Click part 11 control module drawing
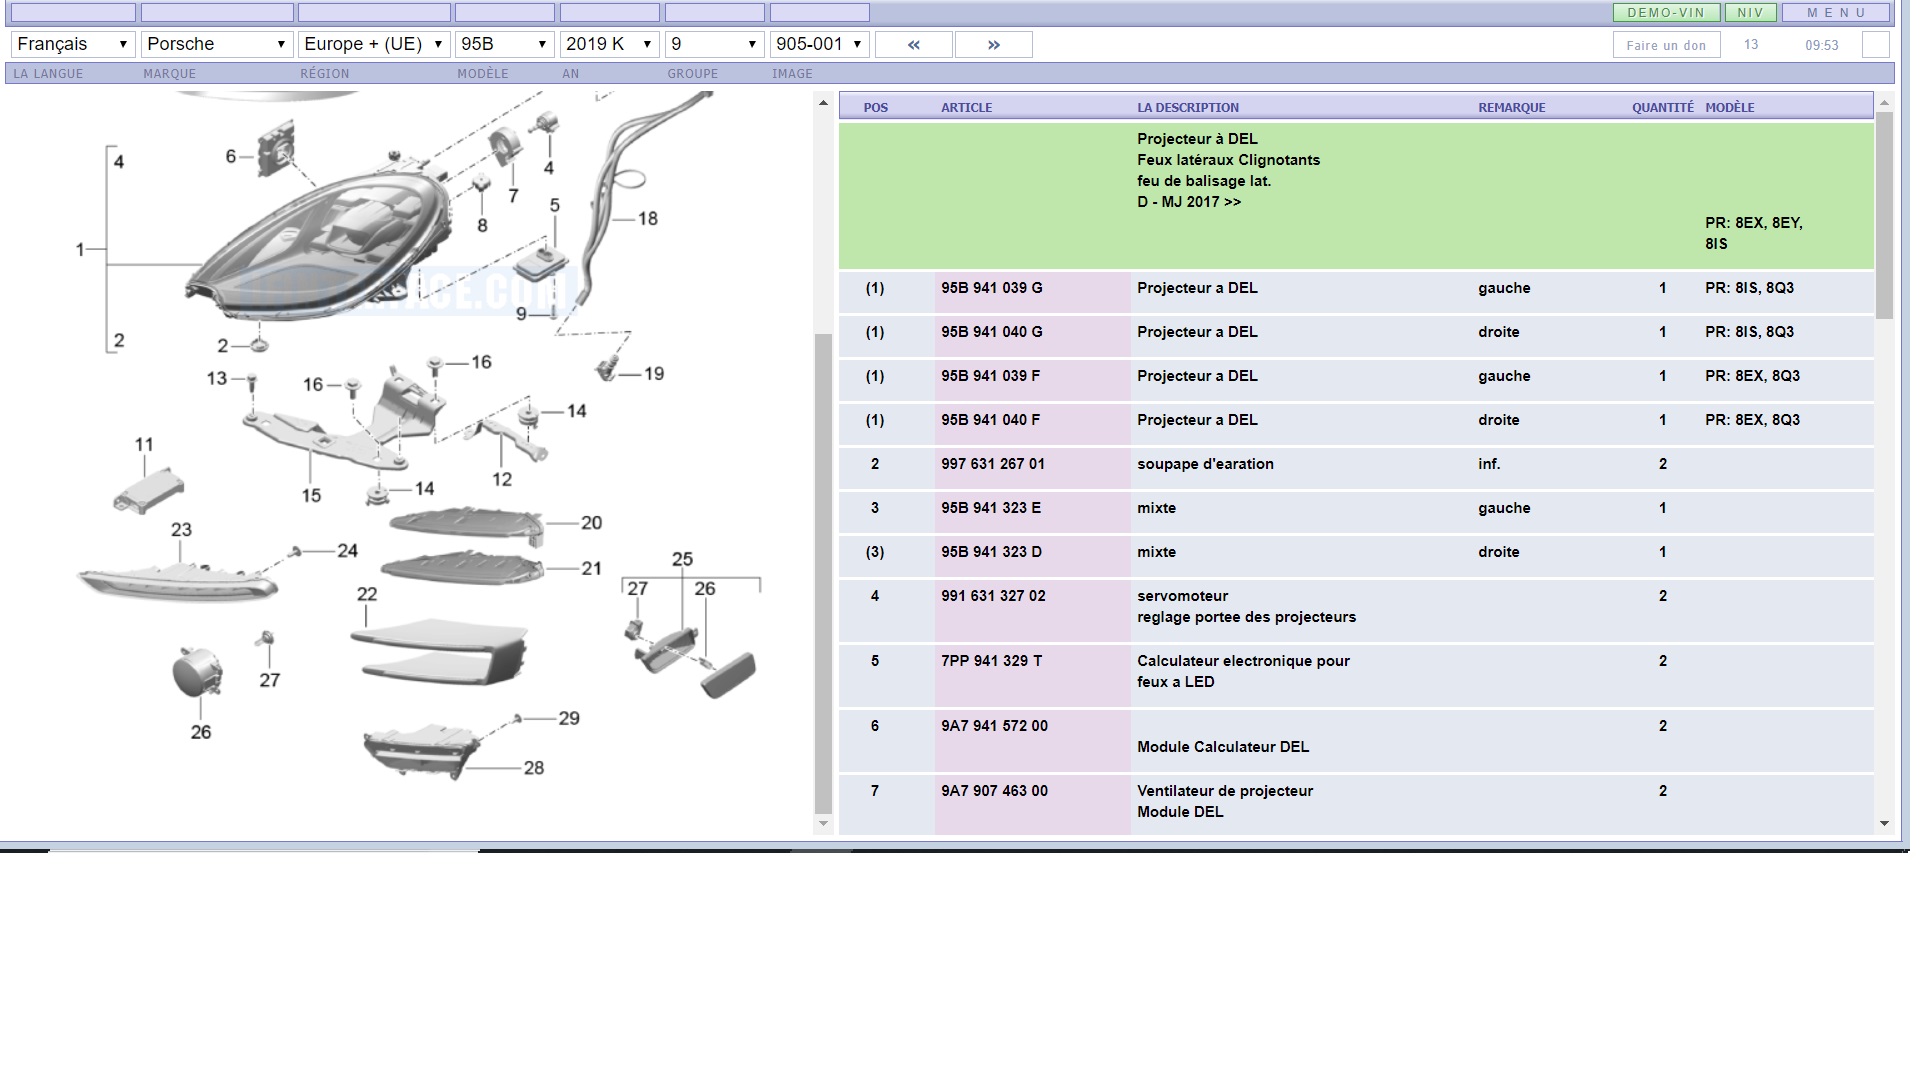This screenshot has width=1920, height=1080. (149, 490)
